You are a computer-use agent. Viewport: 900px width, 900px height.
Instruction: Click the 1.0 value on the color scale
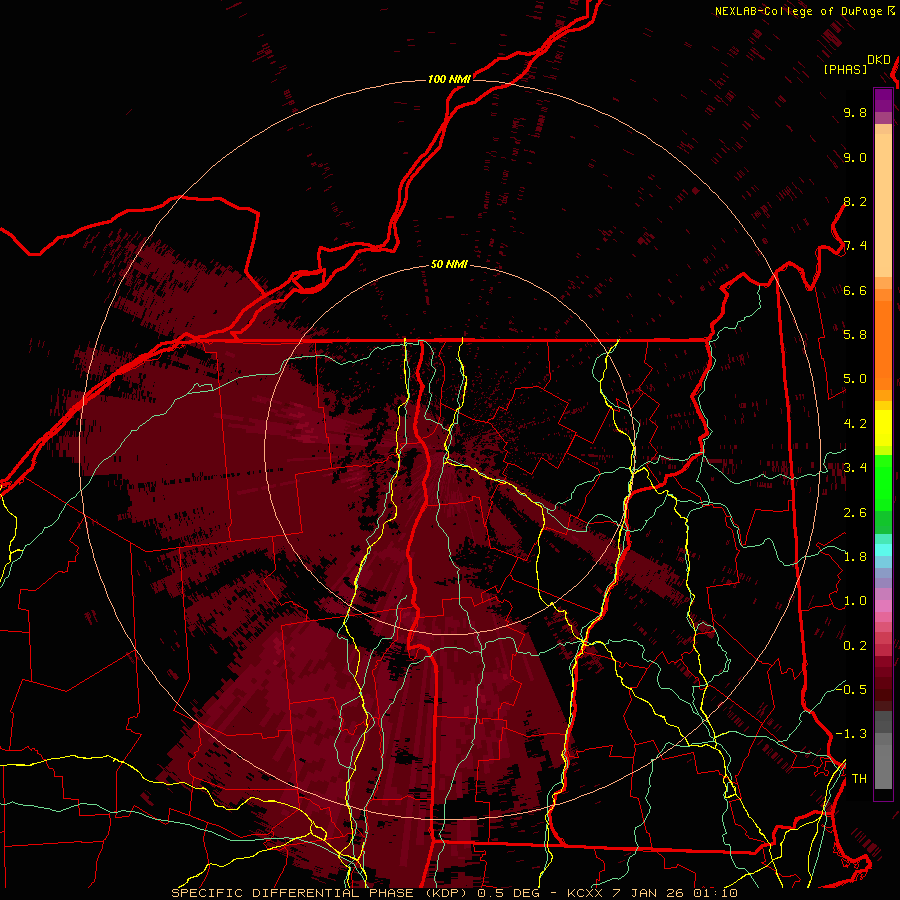(855, 602)
